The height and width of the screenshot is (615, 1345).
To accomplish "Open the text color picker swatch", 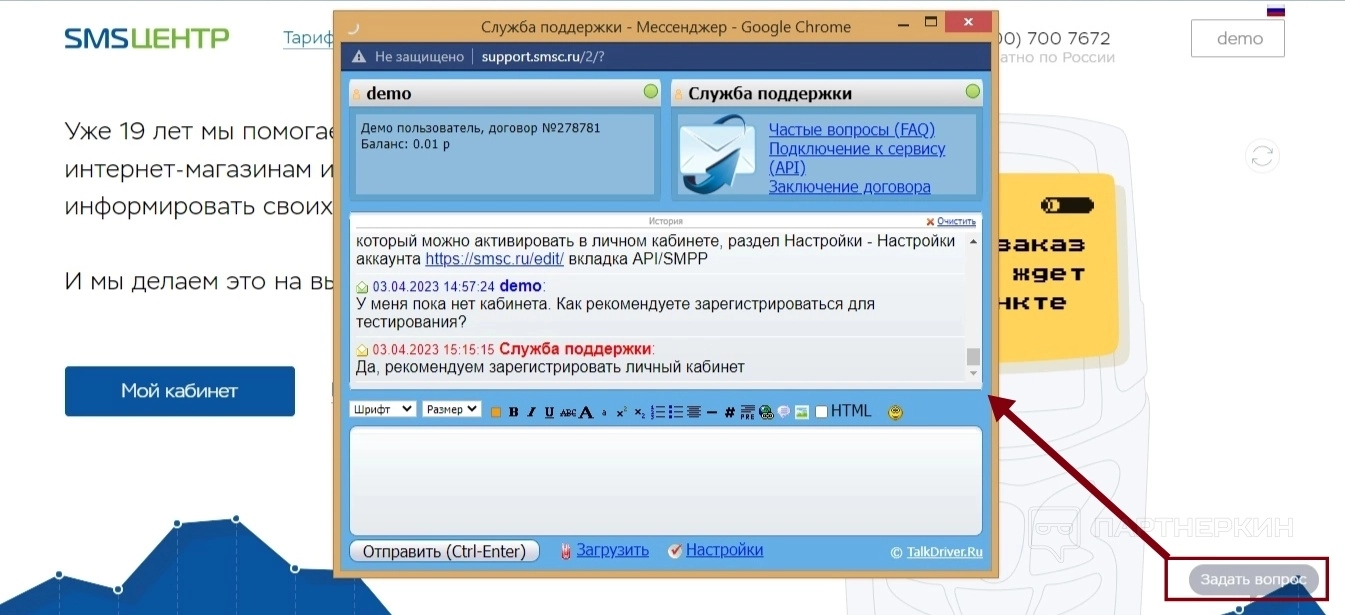I will point(496,412).
